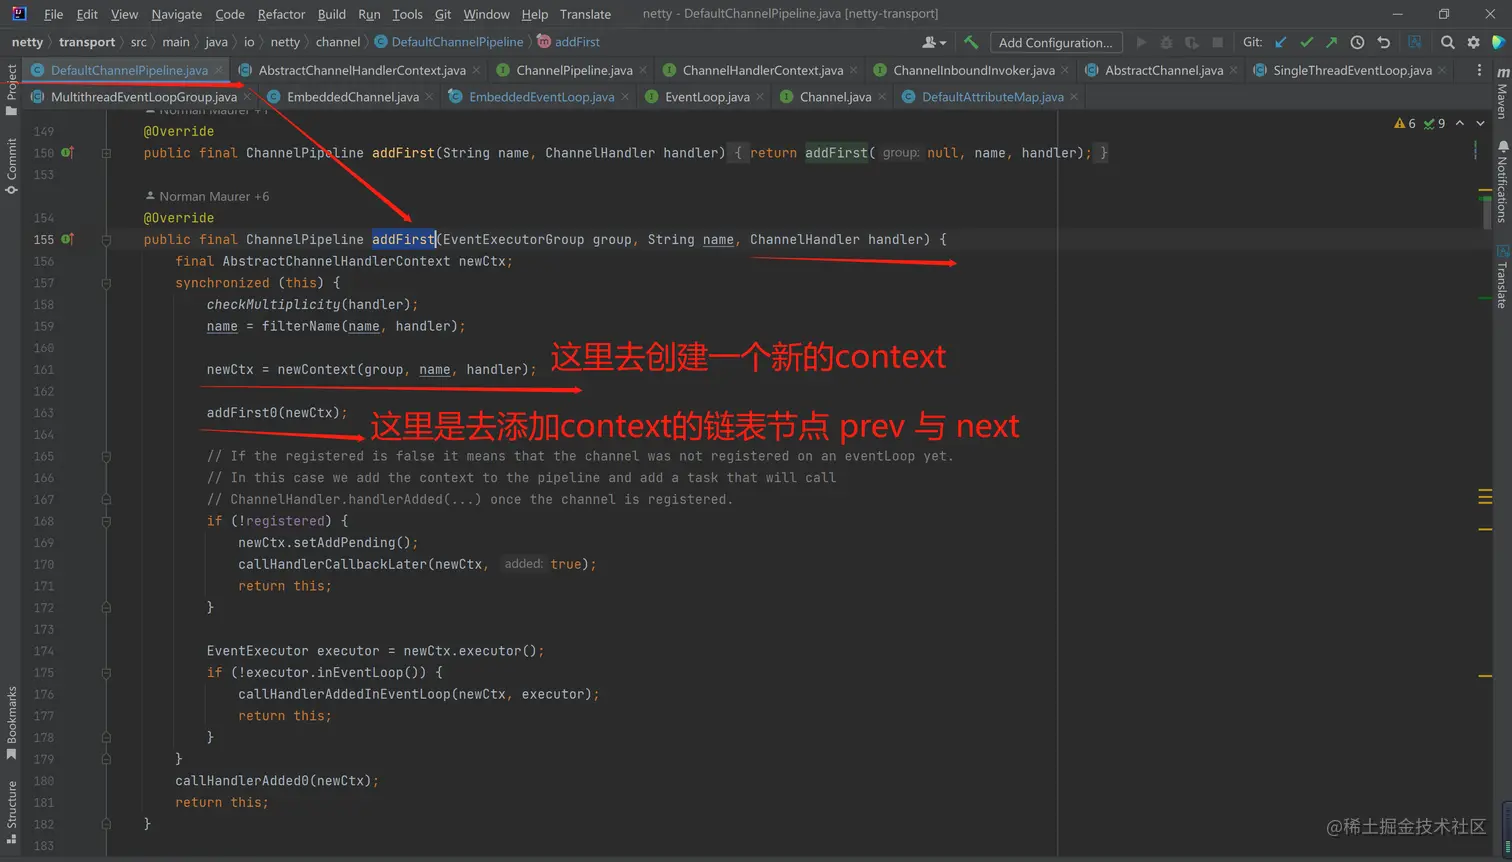The height and width of the screenshot is (862, 1512).
Task: Close the EventLoop.java tab
Action: (x=760, y=97)
